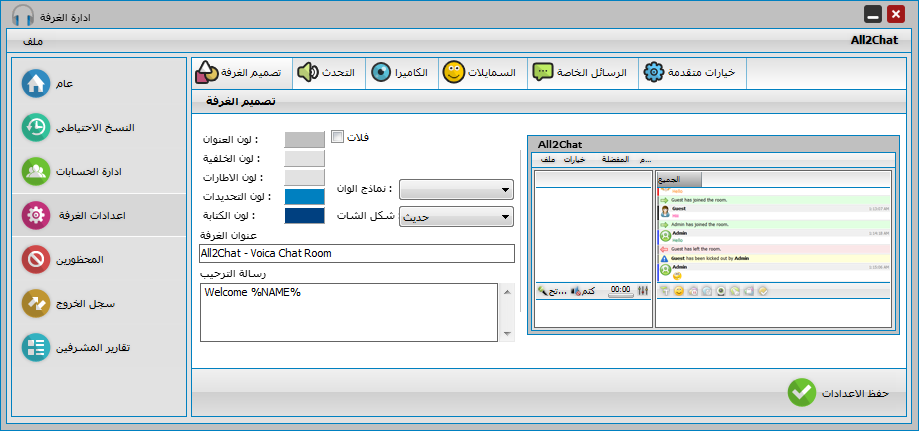The width and height of the screenshot is (919, 431).
Task: Open ادارة الحسابات accounts icon
Action: tap(36, 172)
